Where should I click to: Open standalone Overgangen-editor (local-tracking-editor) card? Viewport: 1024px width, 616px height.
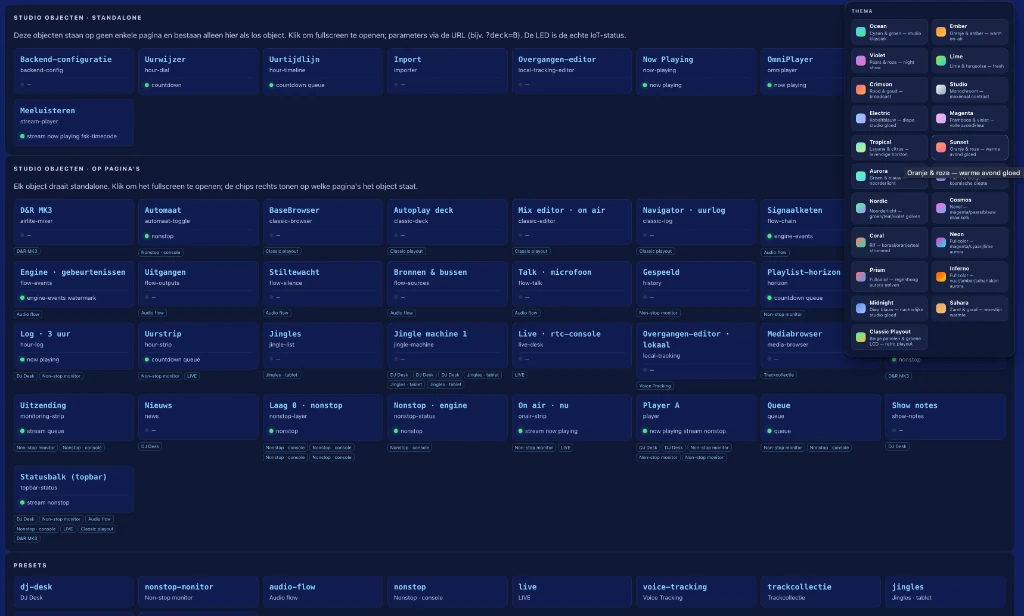[572, 71]
